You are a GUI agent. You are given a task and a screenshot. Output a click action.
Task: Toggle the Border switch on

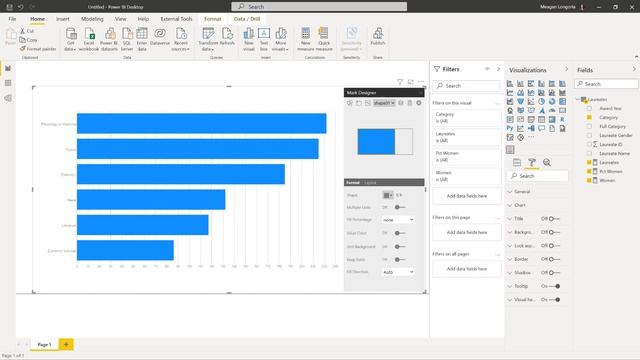[x=554, y=259]
